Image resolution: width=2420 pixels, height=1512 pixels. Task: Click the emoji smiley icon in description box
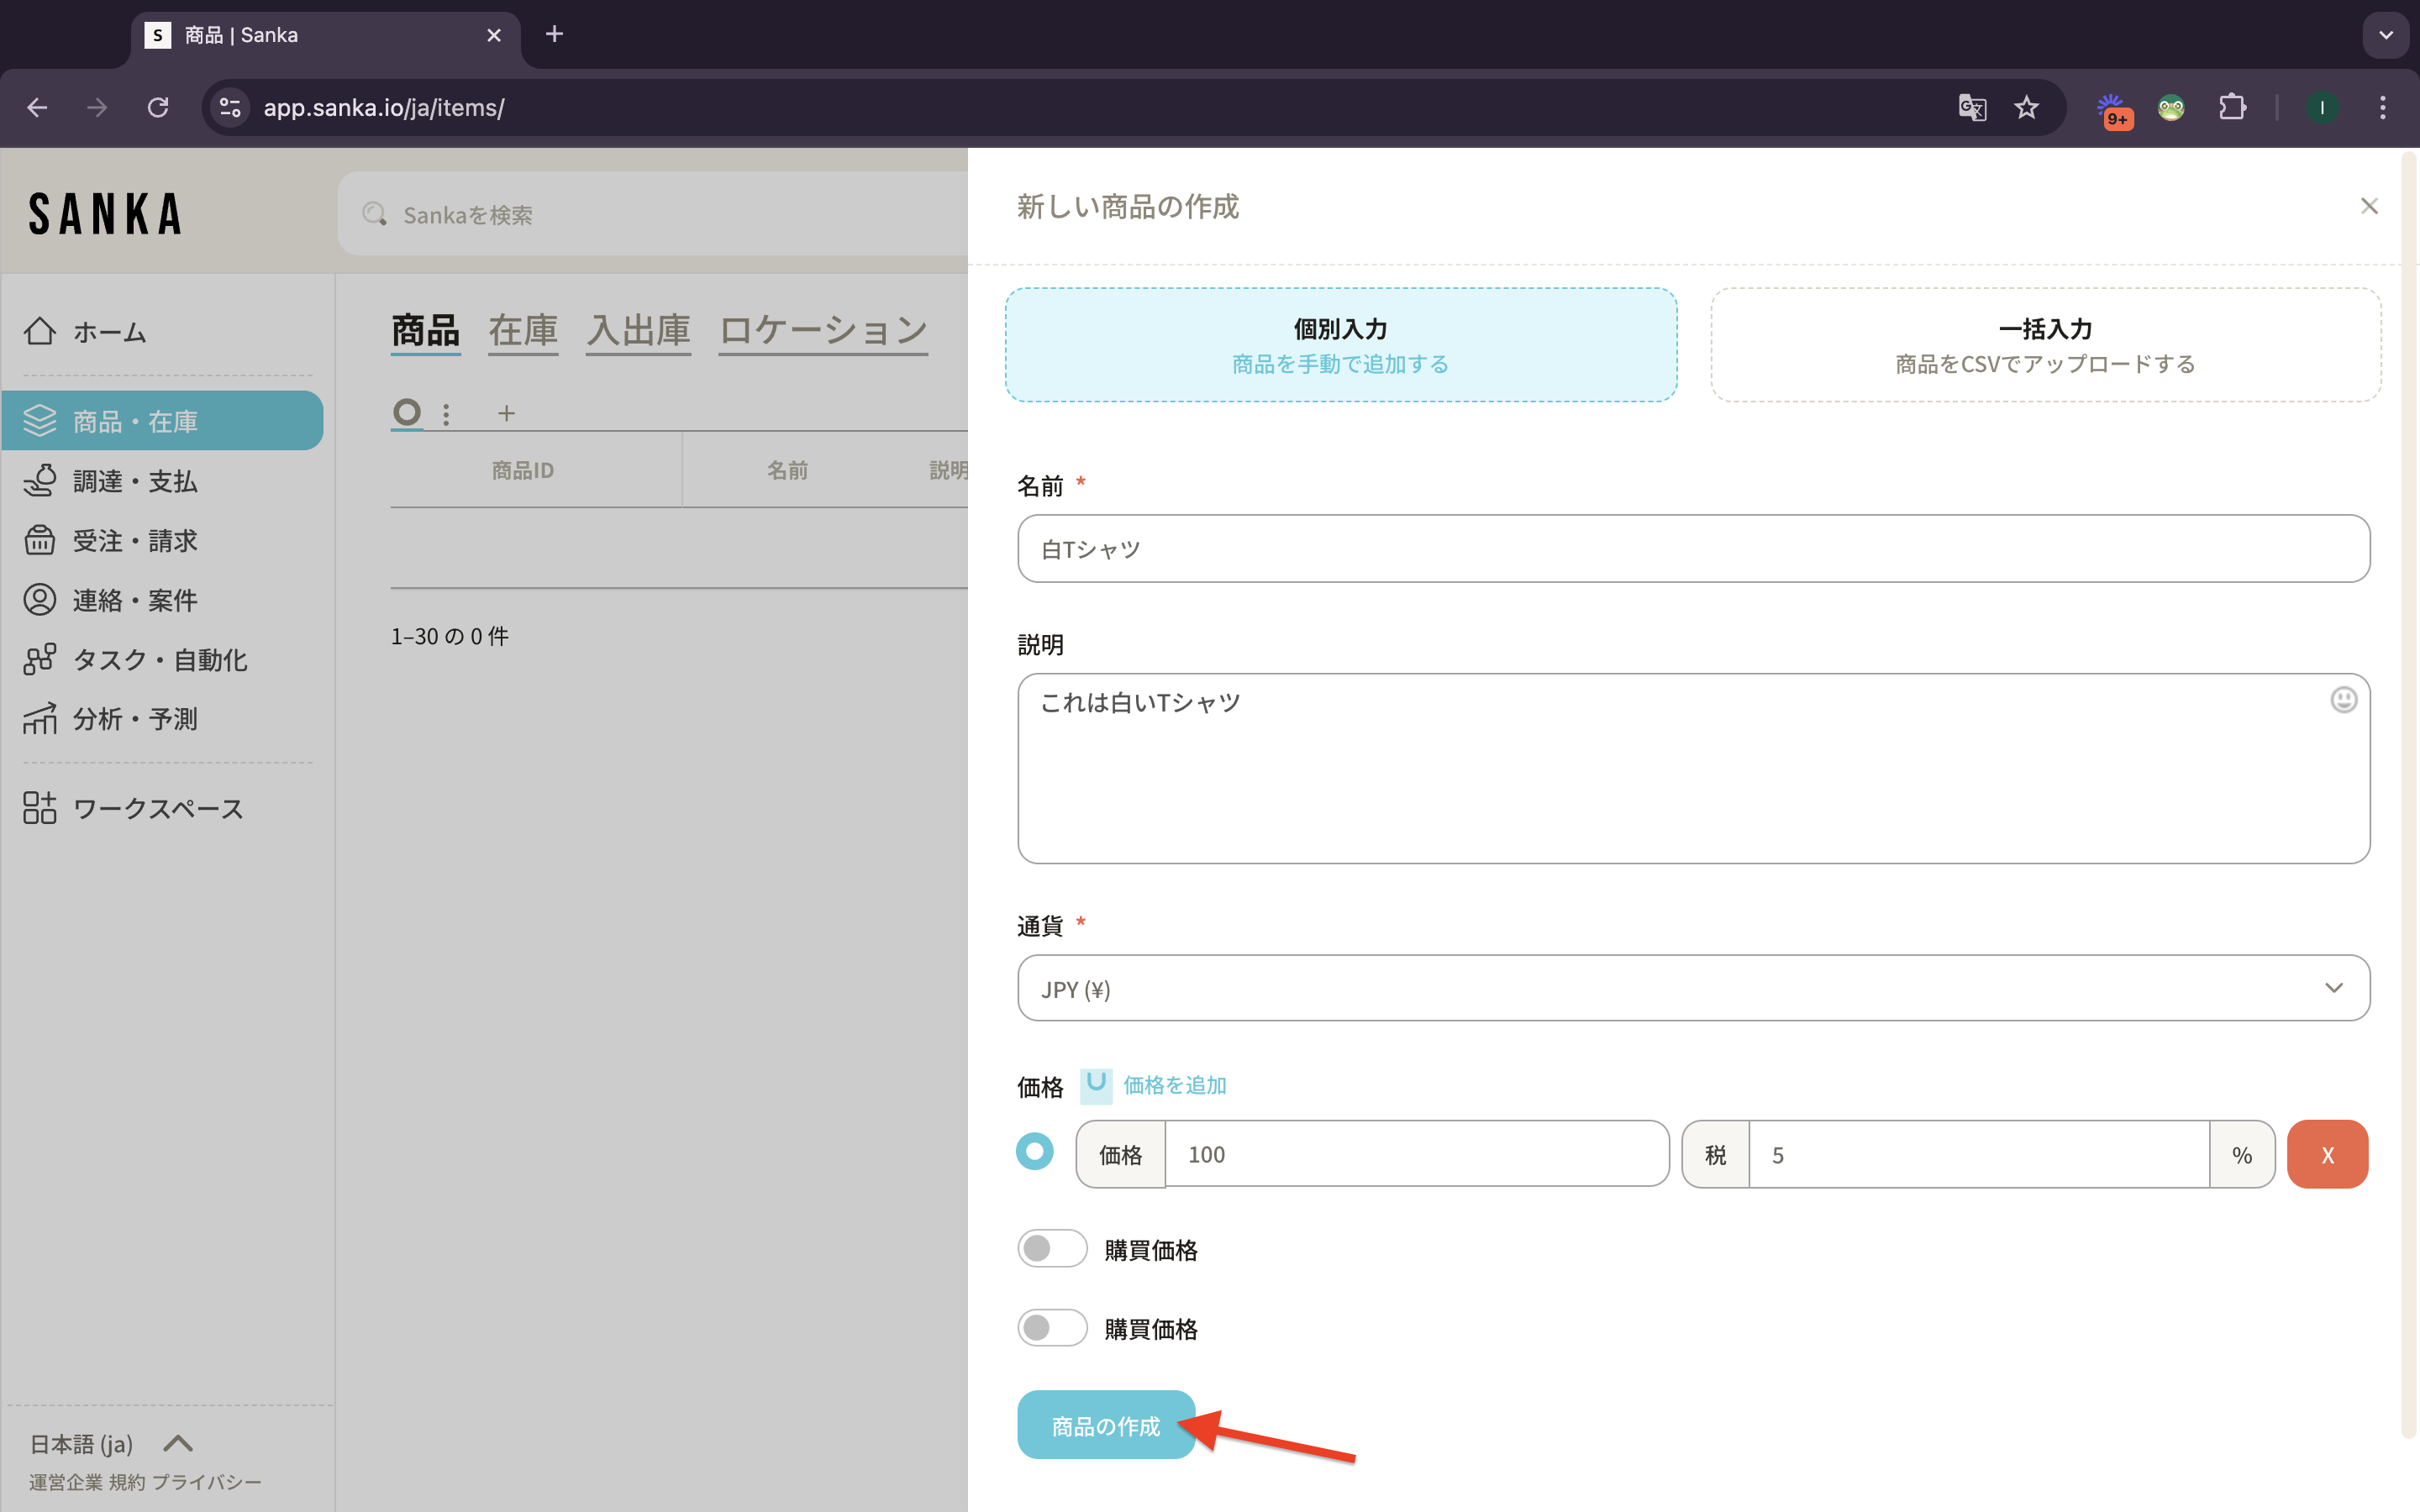(2343, 700)
